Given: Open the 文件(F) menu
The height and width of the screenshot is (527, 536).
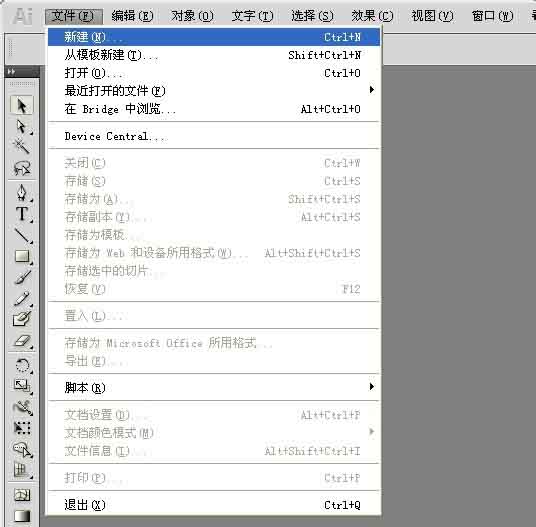Looking at the screenshot, I should coord(73,16).
